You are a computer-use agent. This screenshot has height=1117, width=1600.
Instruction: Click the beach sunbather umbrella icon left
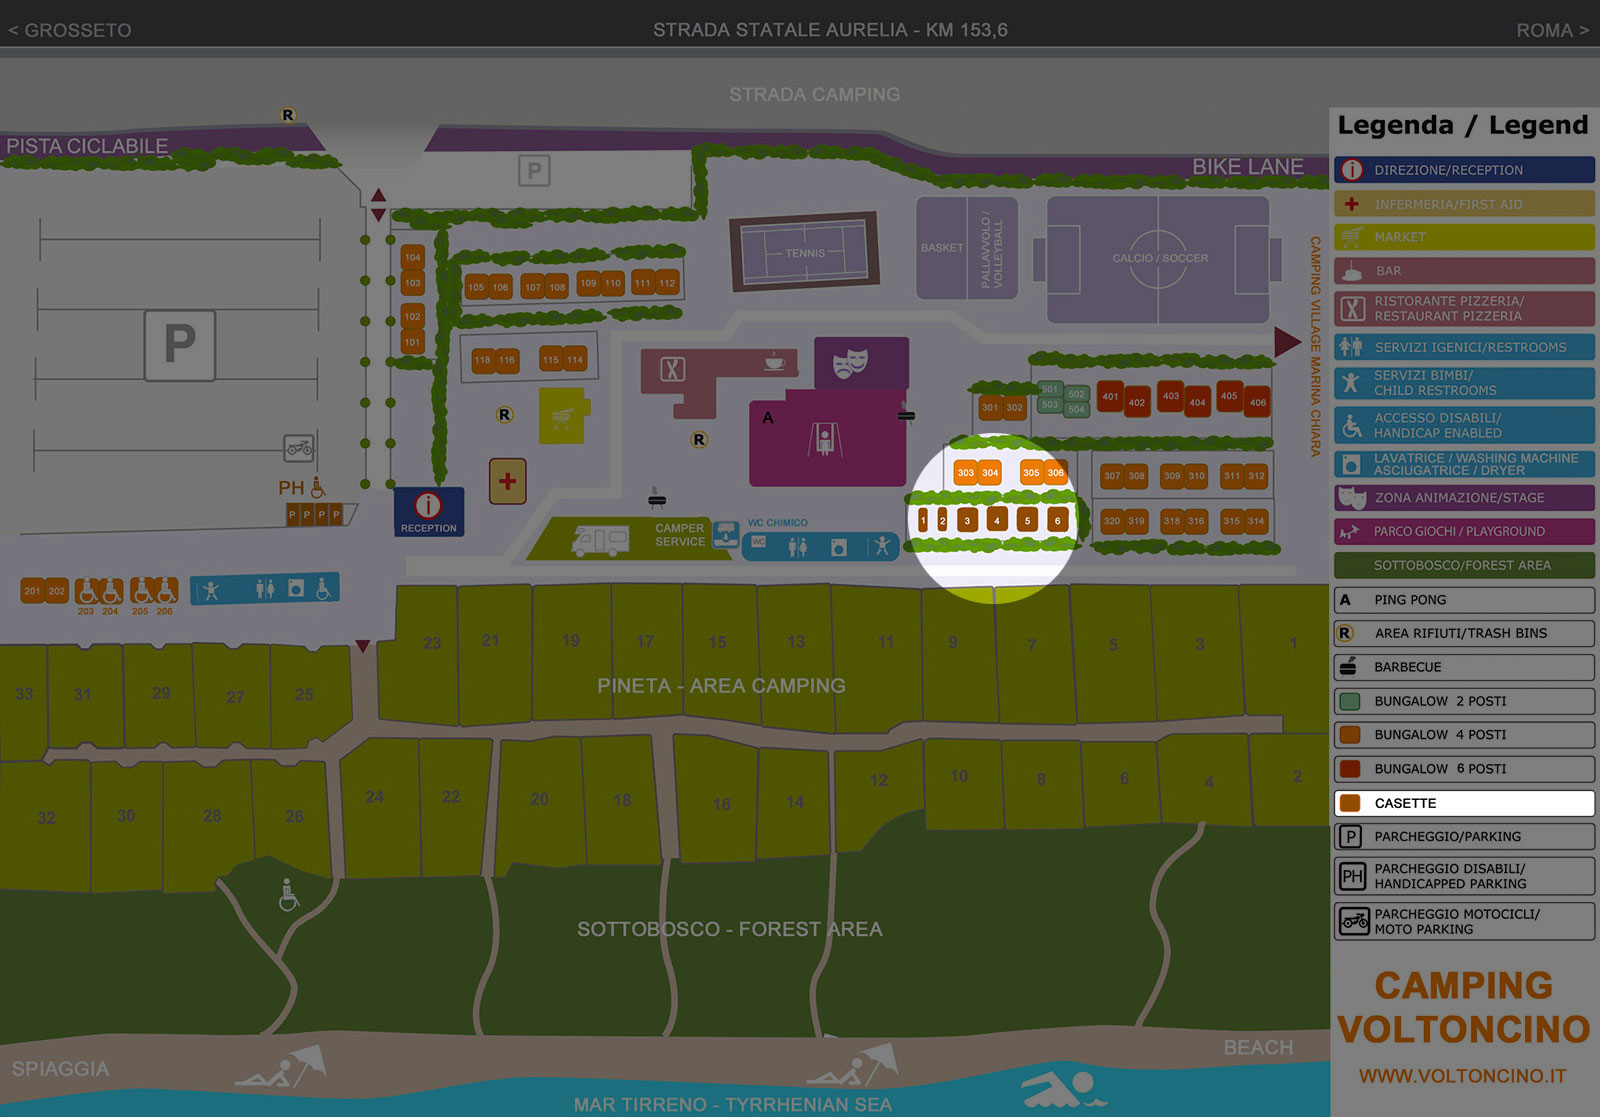pyautogui.click(x=282, y=1067)
